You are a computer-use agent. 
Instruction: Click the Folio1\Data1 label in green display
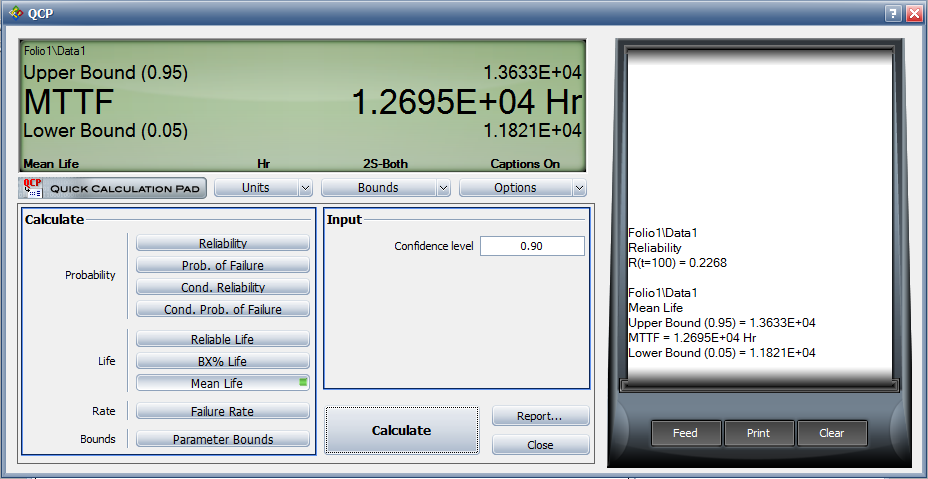coord(54,52)
